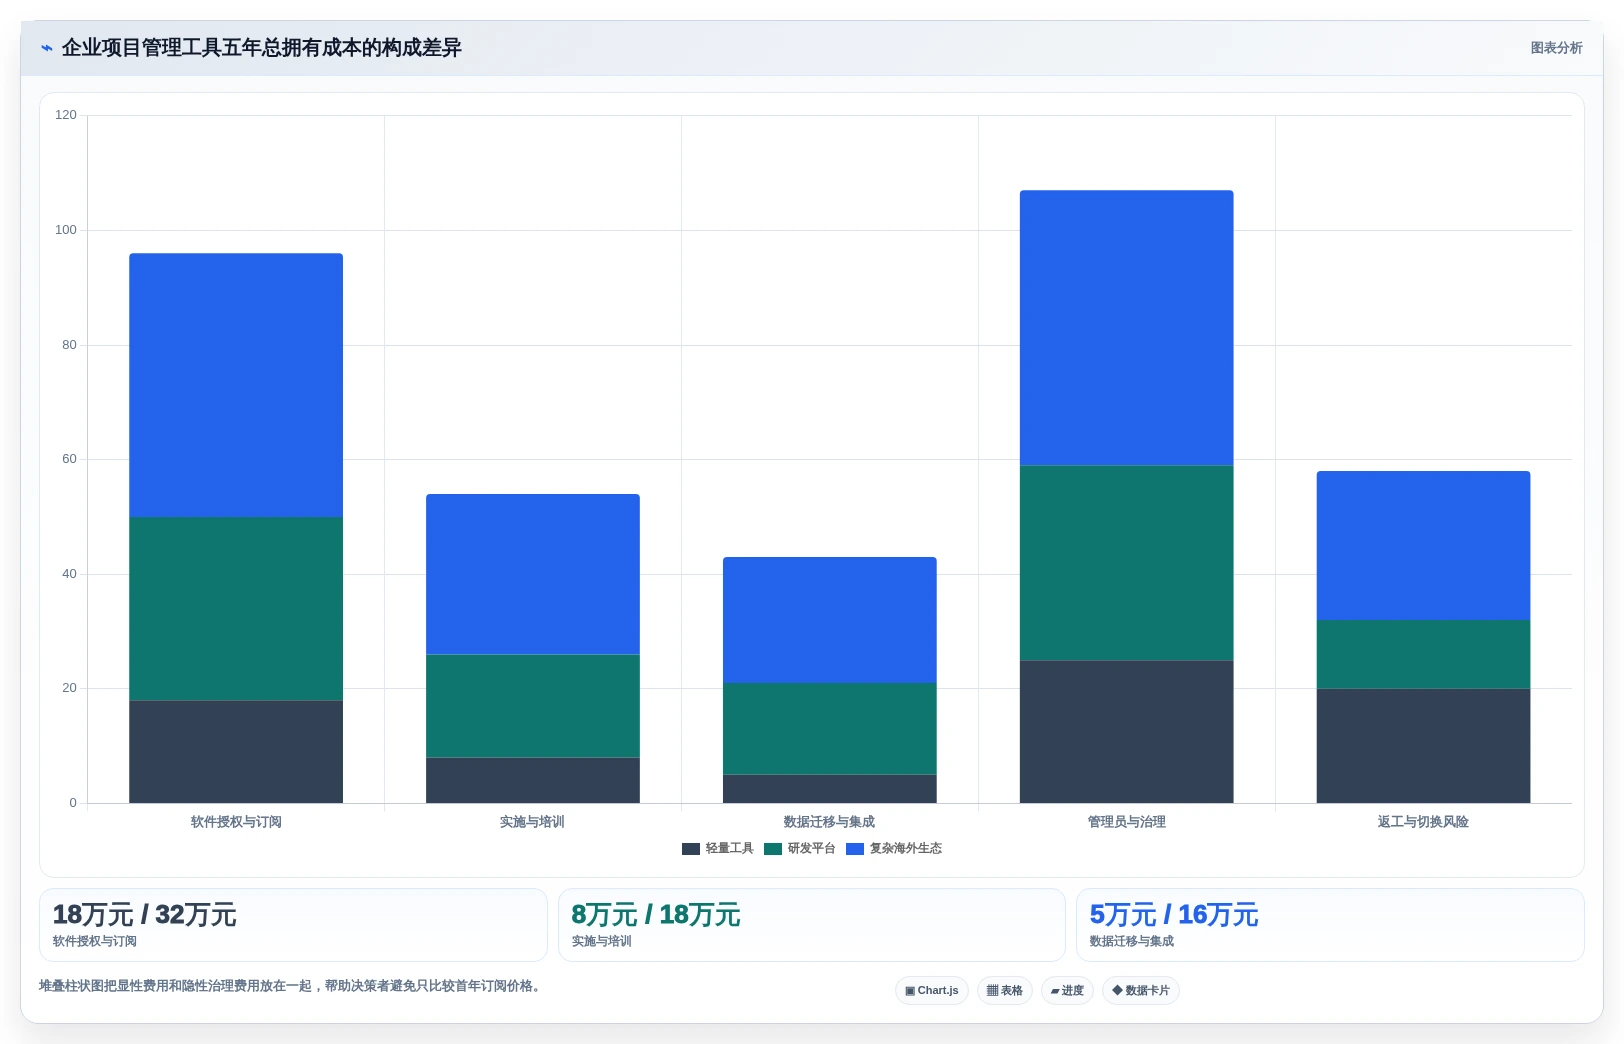Click the 8万元 / 18万元 stat card
Viewport: 1624px width, 1044px height.
[812, 925]
